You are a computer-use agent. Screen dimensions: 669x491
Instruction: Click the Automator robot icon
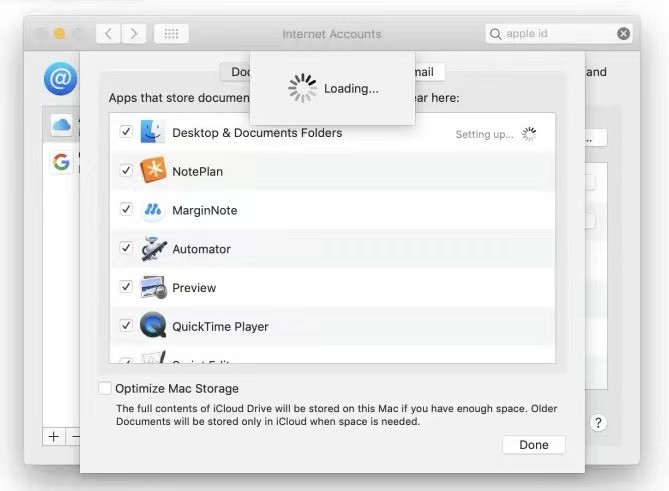tap(154, 248)
